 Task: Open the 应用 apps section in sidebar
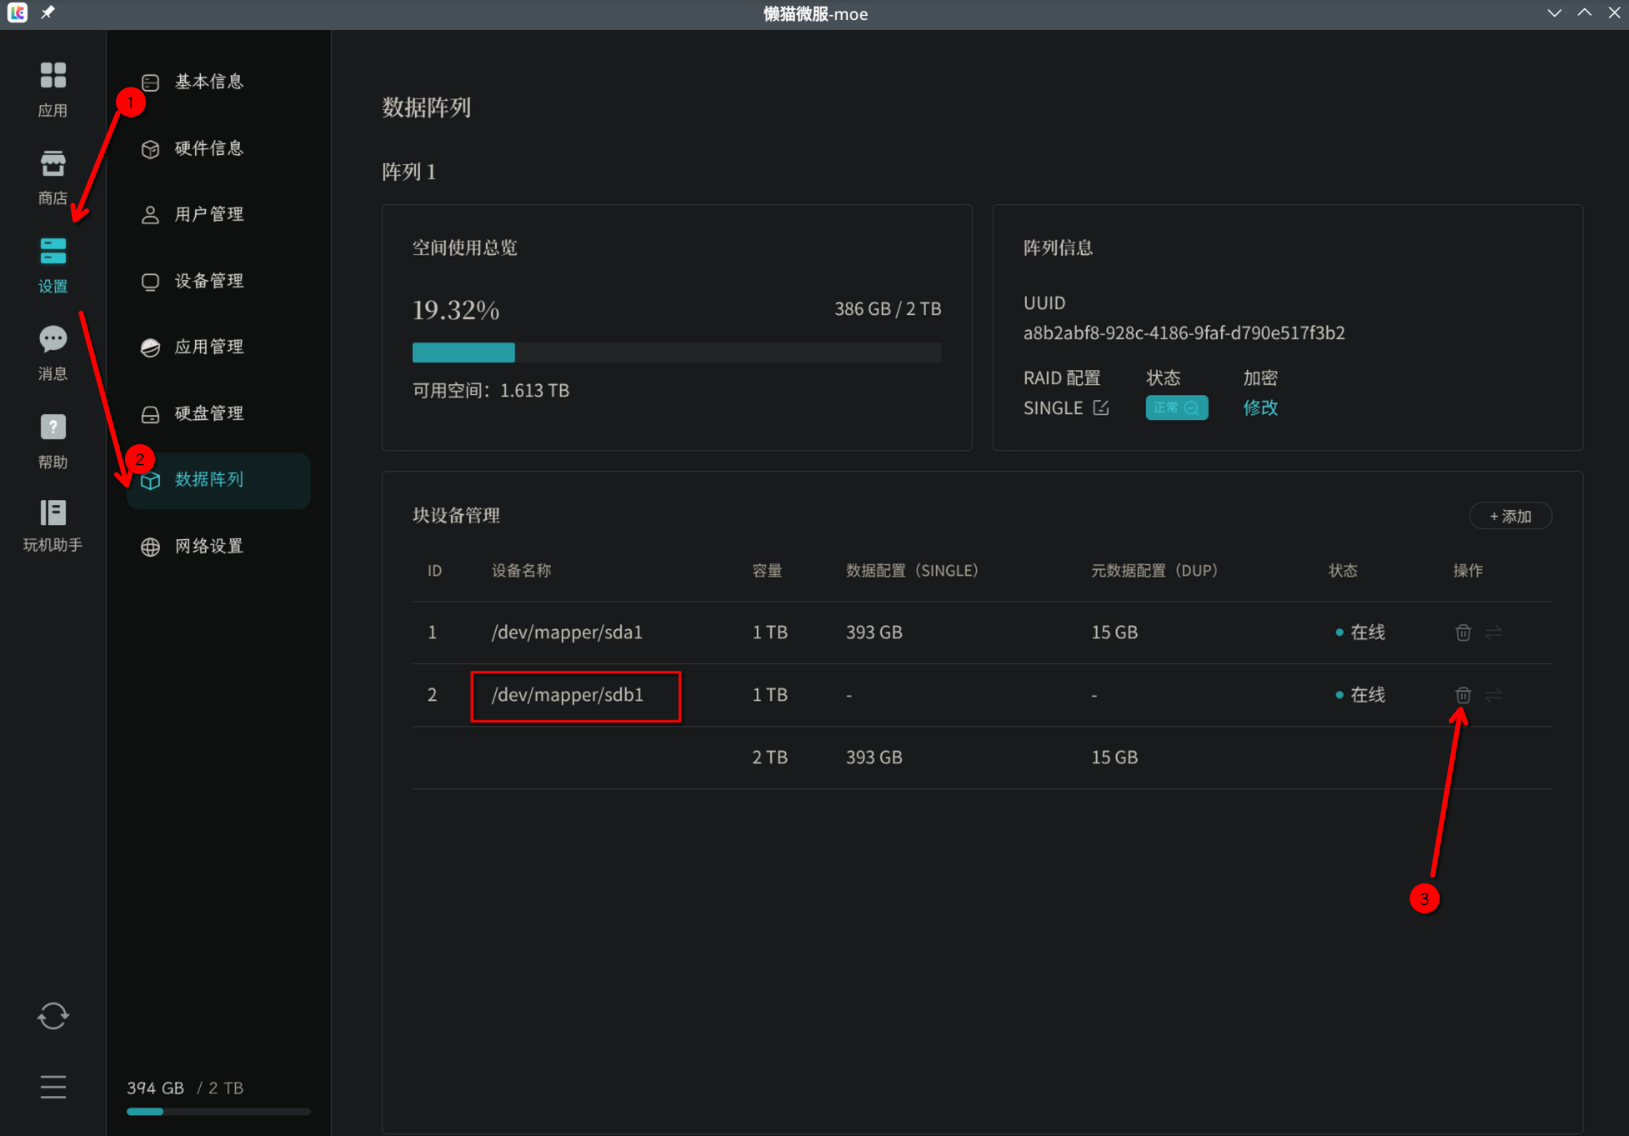pyautogui.click(x=53, y=89)
